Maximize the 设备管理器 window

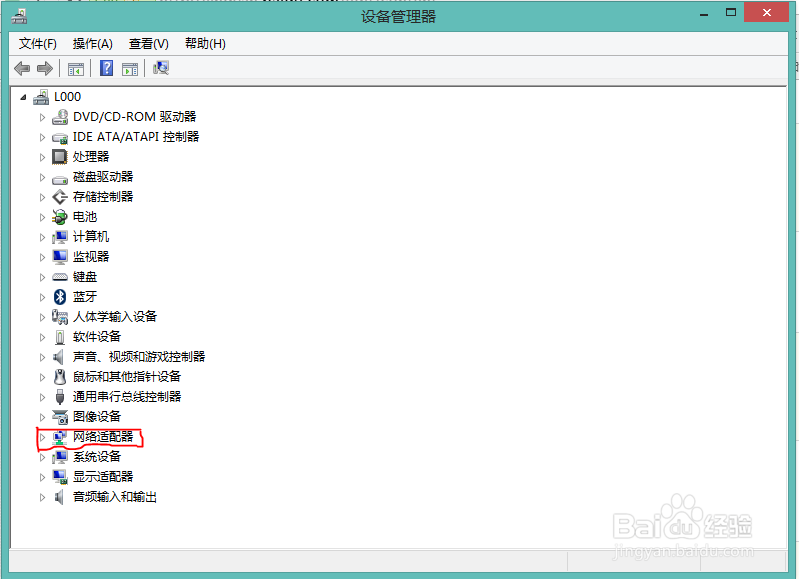click(731, 13)
